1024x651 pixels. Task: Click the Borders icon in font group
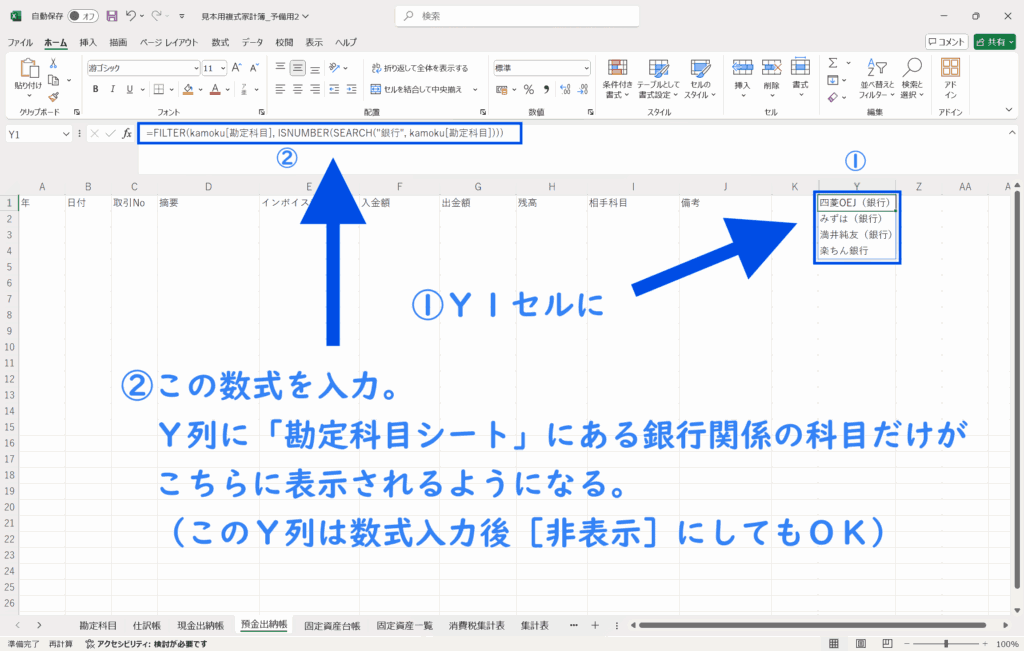coord(159,89)
